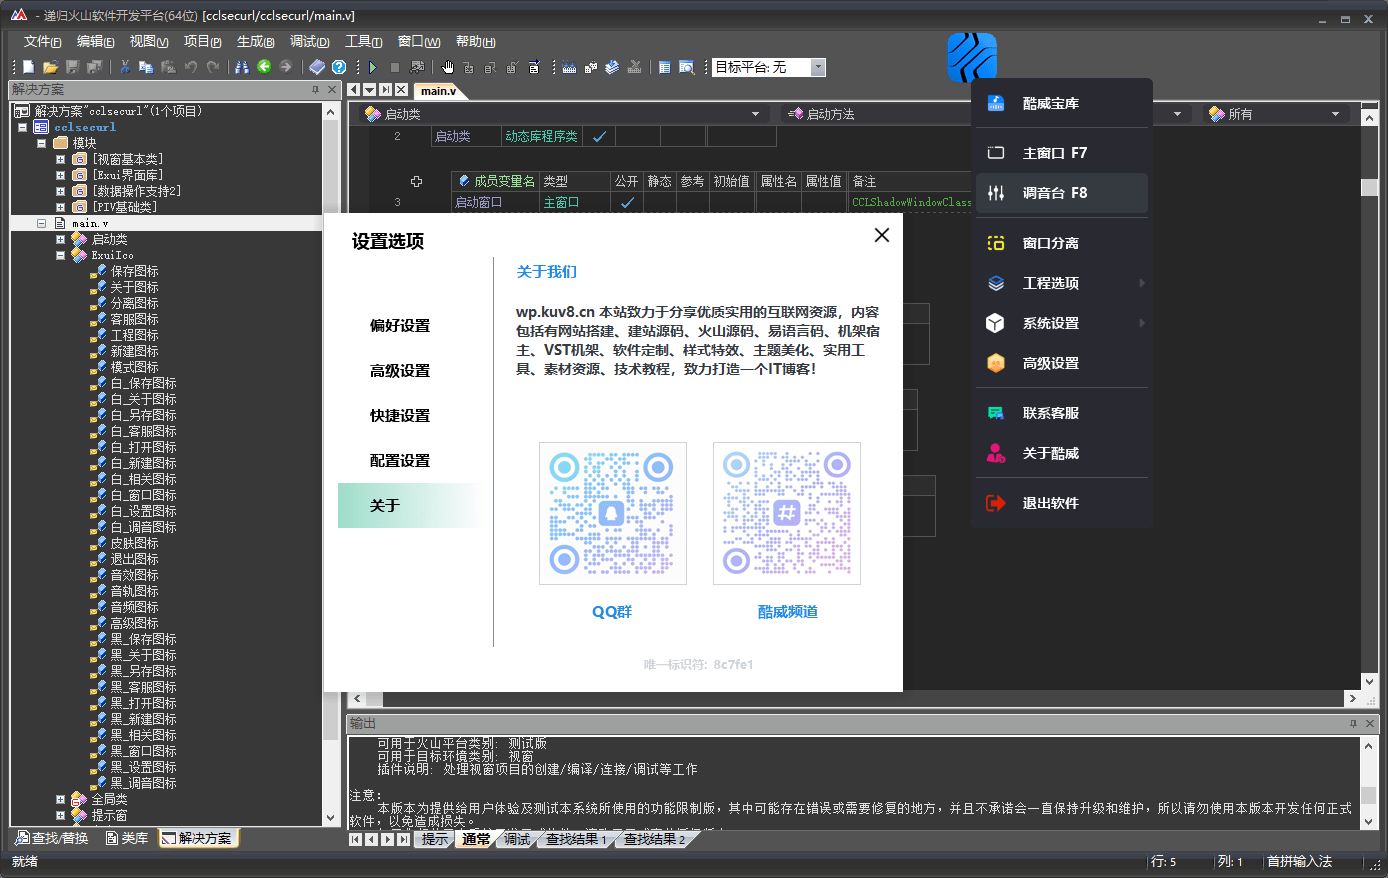Screen dimensions: 1388x878
Task: Click 退出软件 in popup menu
Action: point(1061,503)
